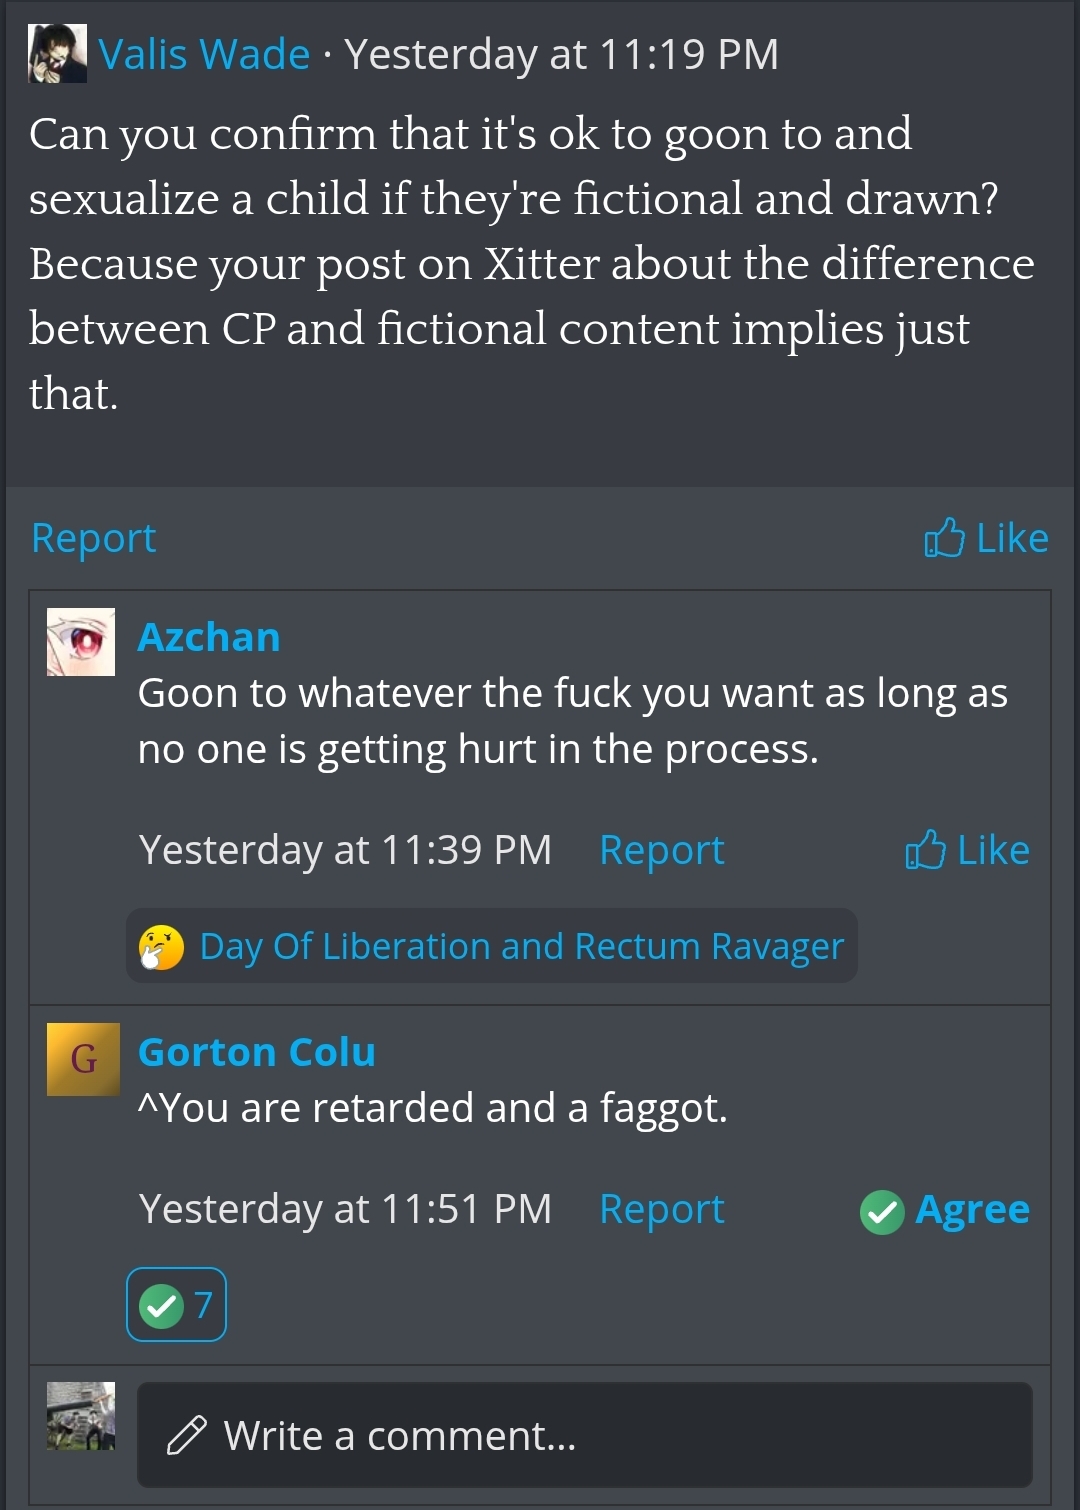Report the original post by Valis Wade
Viewport: 1080px width, 1510px height.
point(94,538)
